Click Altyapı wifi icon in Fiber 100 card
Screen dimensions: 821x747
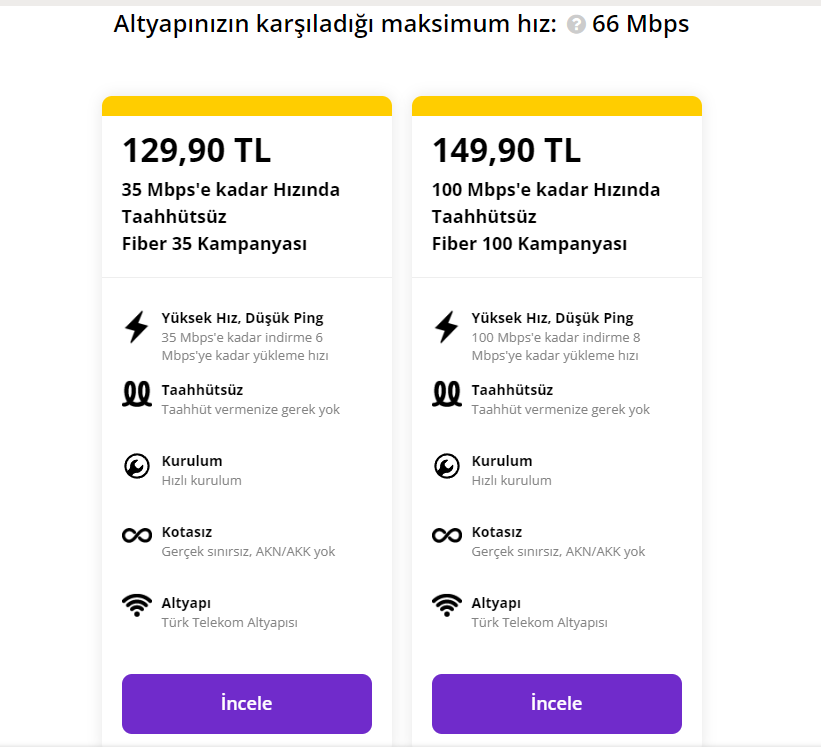click(447, 606)
